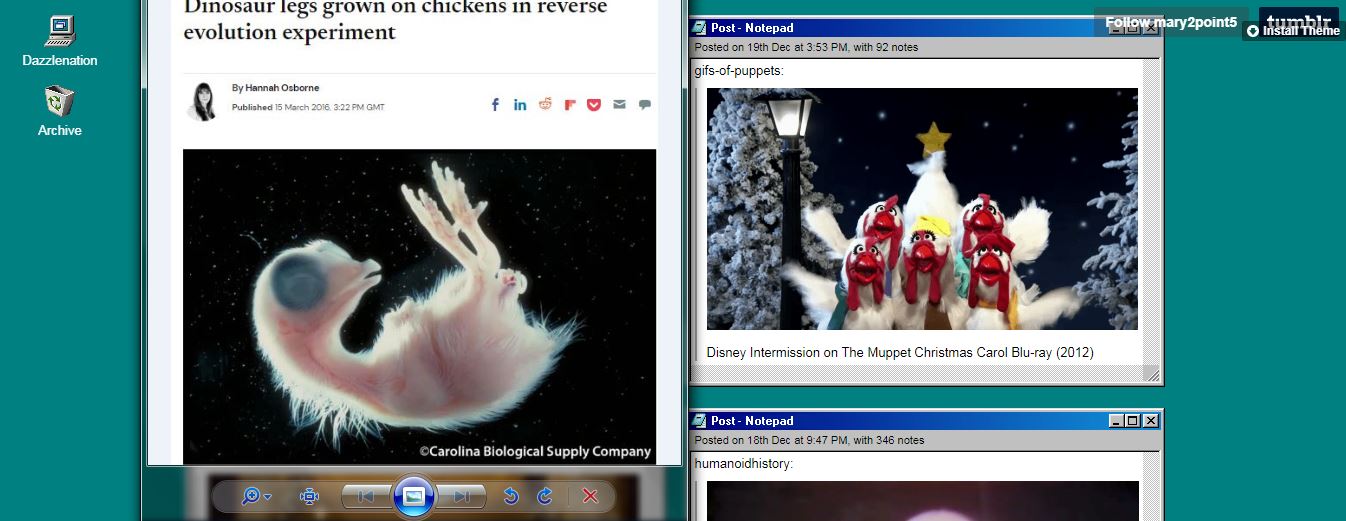The image size is (1346, 521).
Task: Click the photo viewer zoom magnifier
Action: point(251,495)
